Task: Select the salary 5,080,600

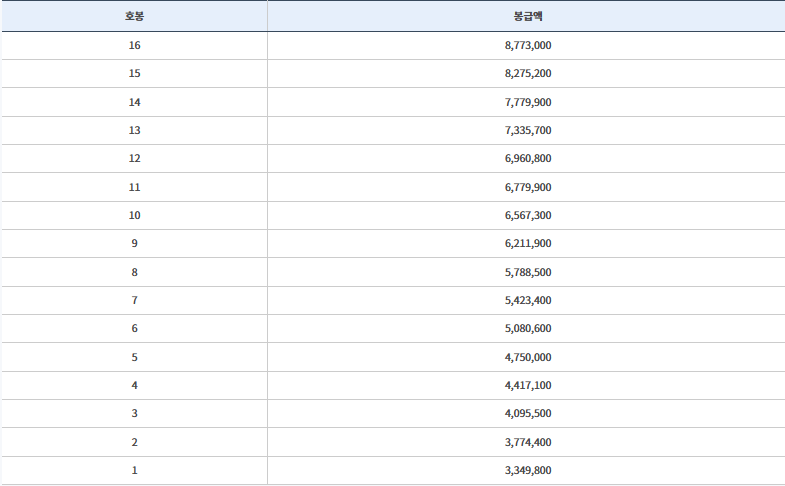Action: 528,329
